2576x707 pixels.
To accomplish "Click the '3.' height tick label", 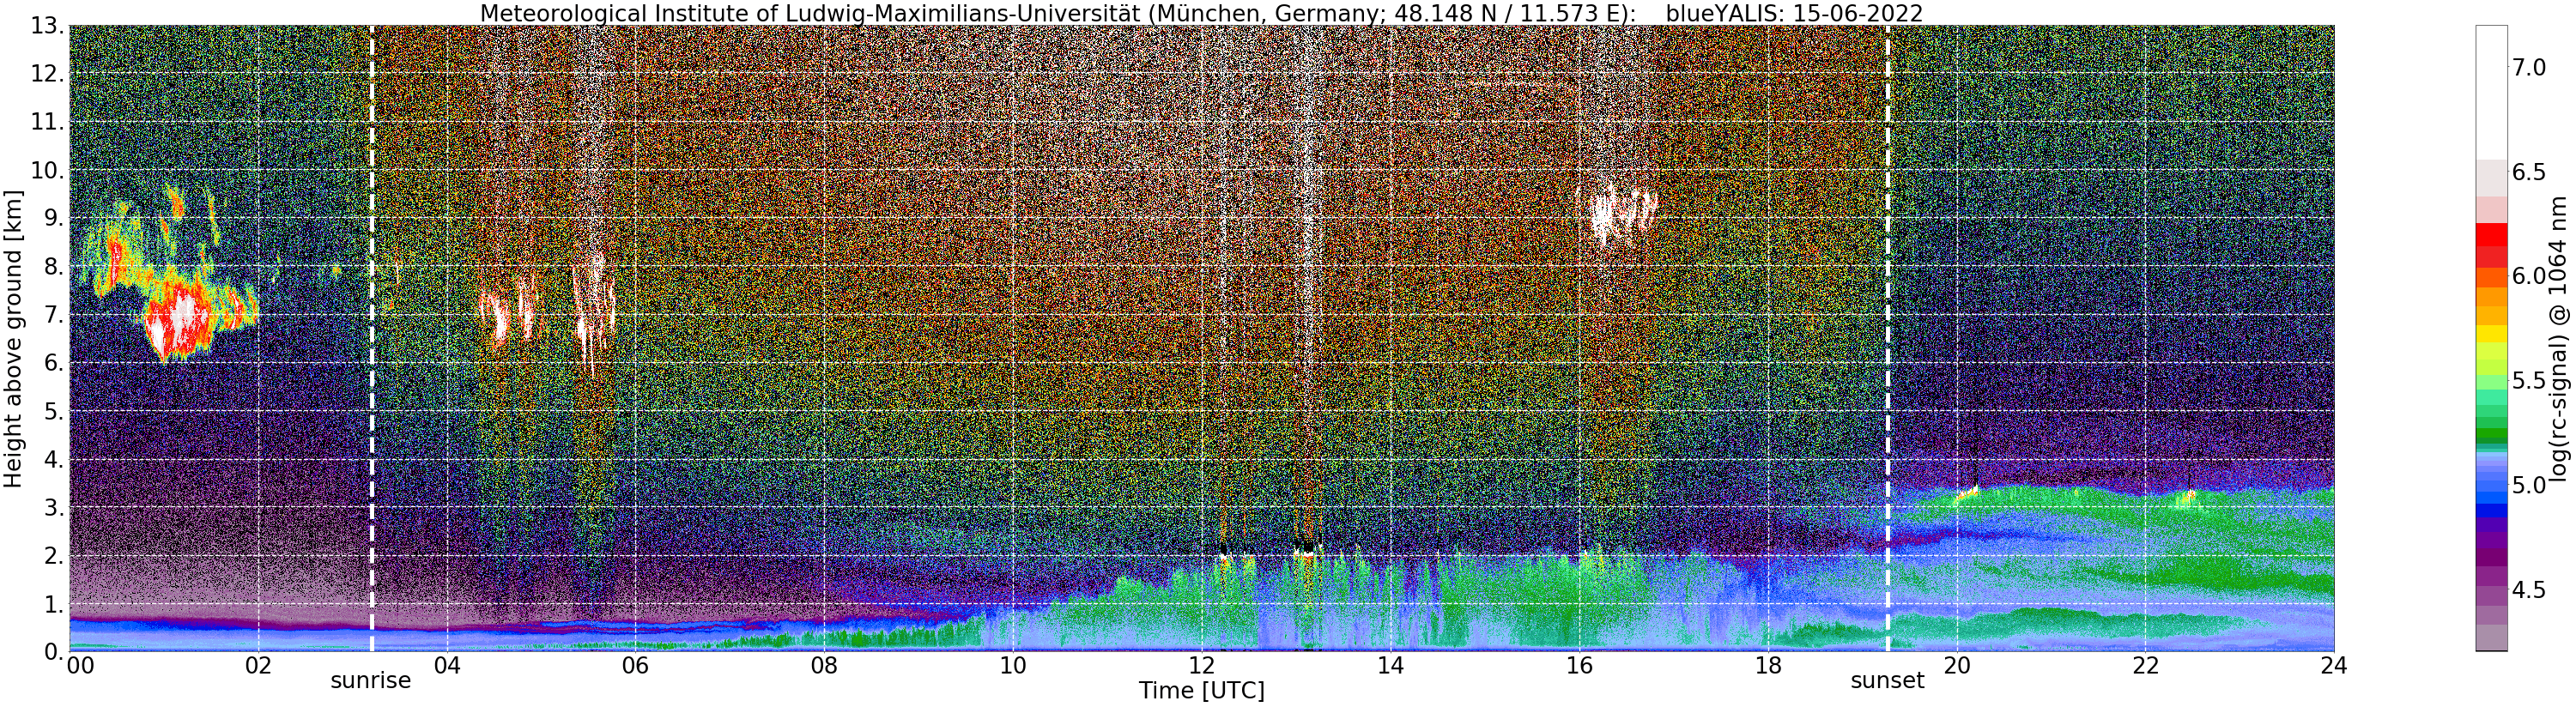I will (x=52, y=507).
